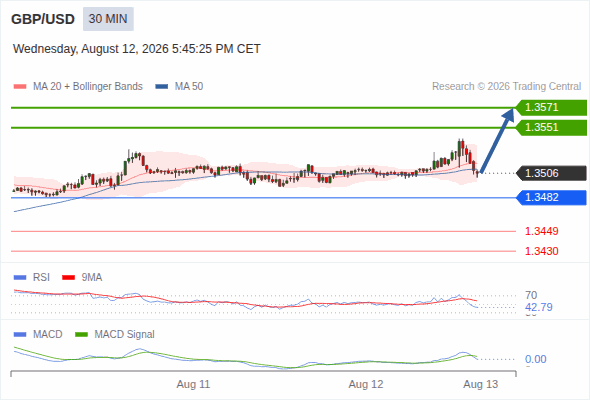Select the 1.3551 green resistance label

(x=551, y=128)
